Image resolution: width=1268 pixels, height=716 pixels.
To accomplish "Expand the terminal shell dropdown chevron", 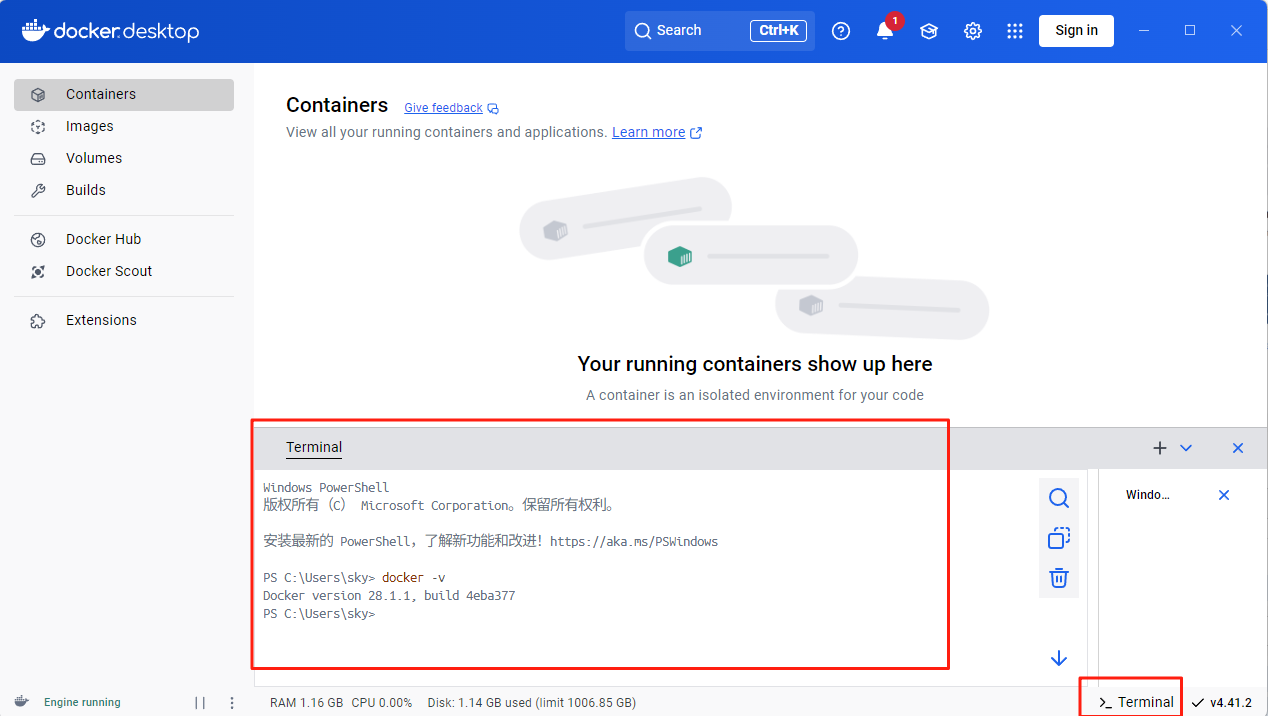I will point(1186,448).
